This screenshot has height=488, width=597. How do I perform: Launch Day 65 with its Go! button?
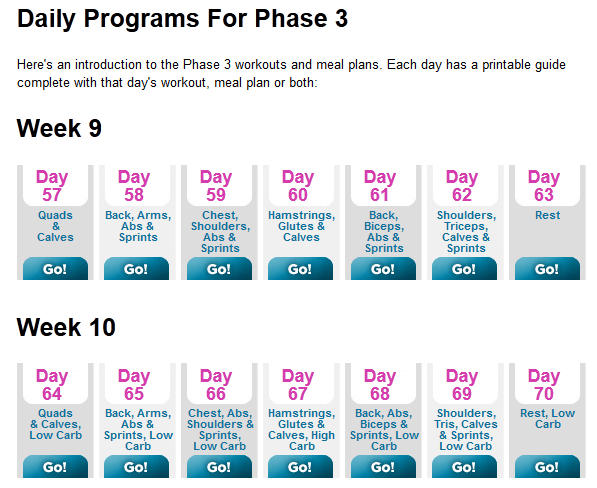click(136, 467)
